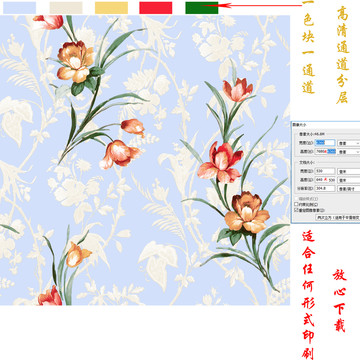Open the resolution unit dropdown

tap(349, 189)
